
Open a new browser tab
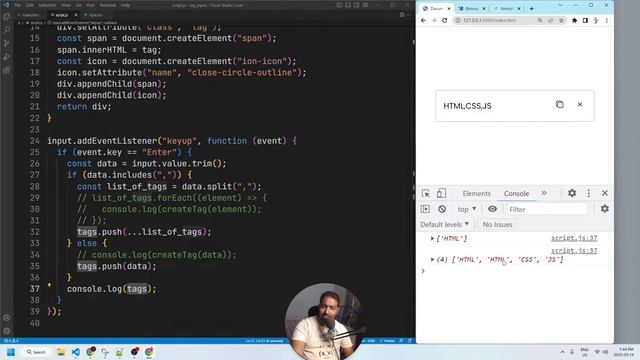point(531,8)
